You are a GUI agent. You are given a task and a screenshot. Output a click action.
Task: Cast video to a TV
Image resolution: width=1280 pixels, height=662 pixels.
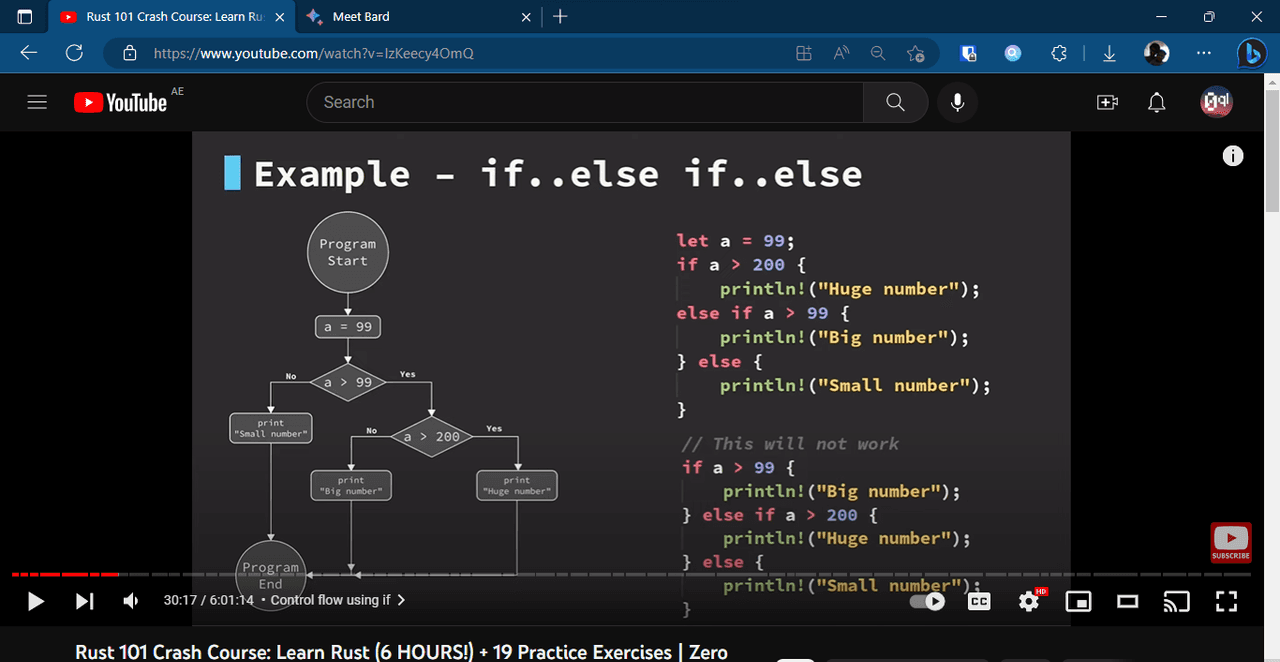tap(1176, 601)
